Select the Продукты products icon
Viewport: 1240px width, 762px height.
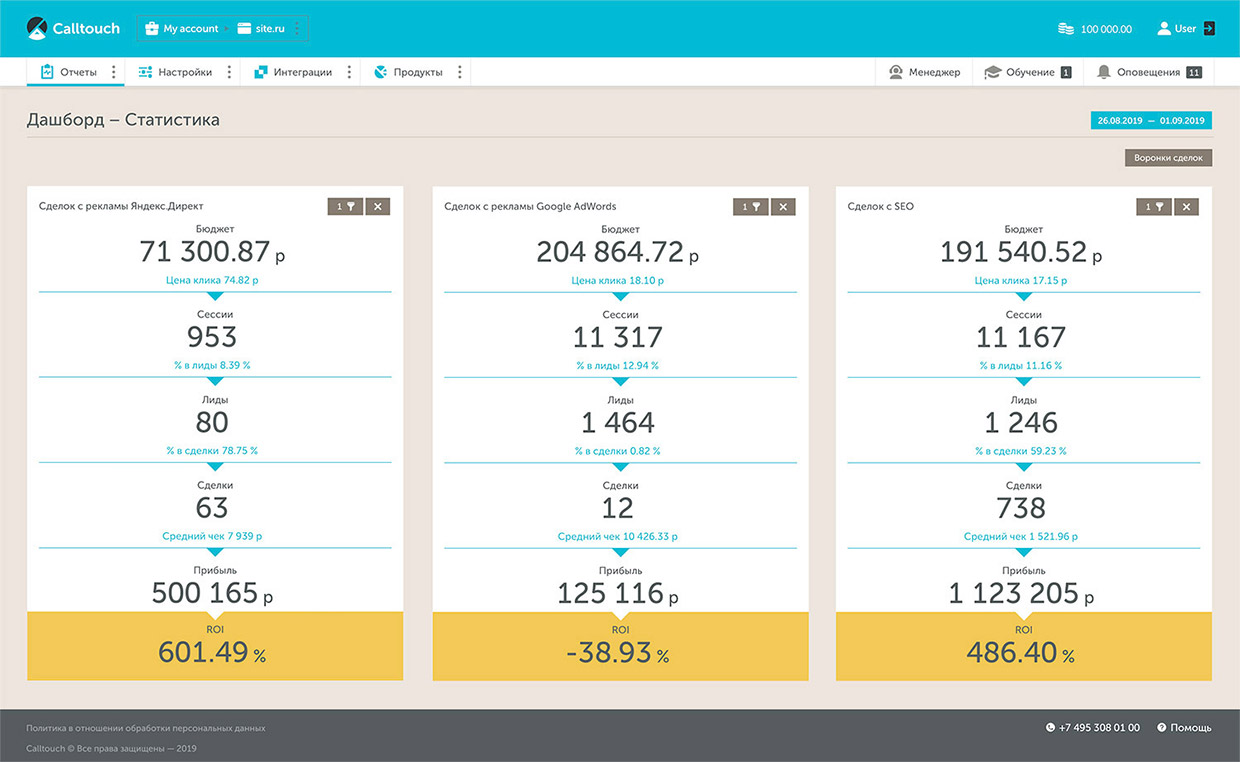pyautogui.click(x=379, y=71)
